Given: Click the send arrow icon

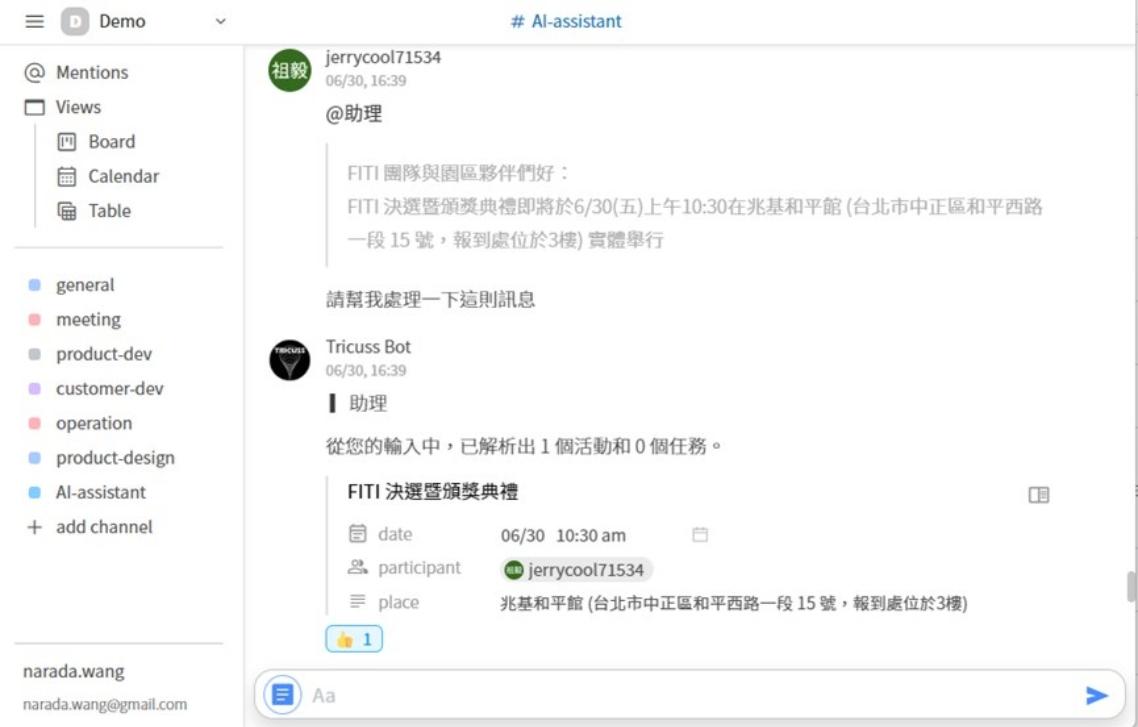Looking at the screenshot, I should [1096, 695].
